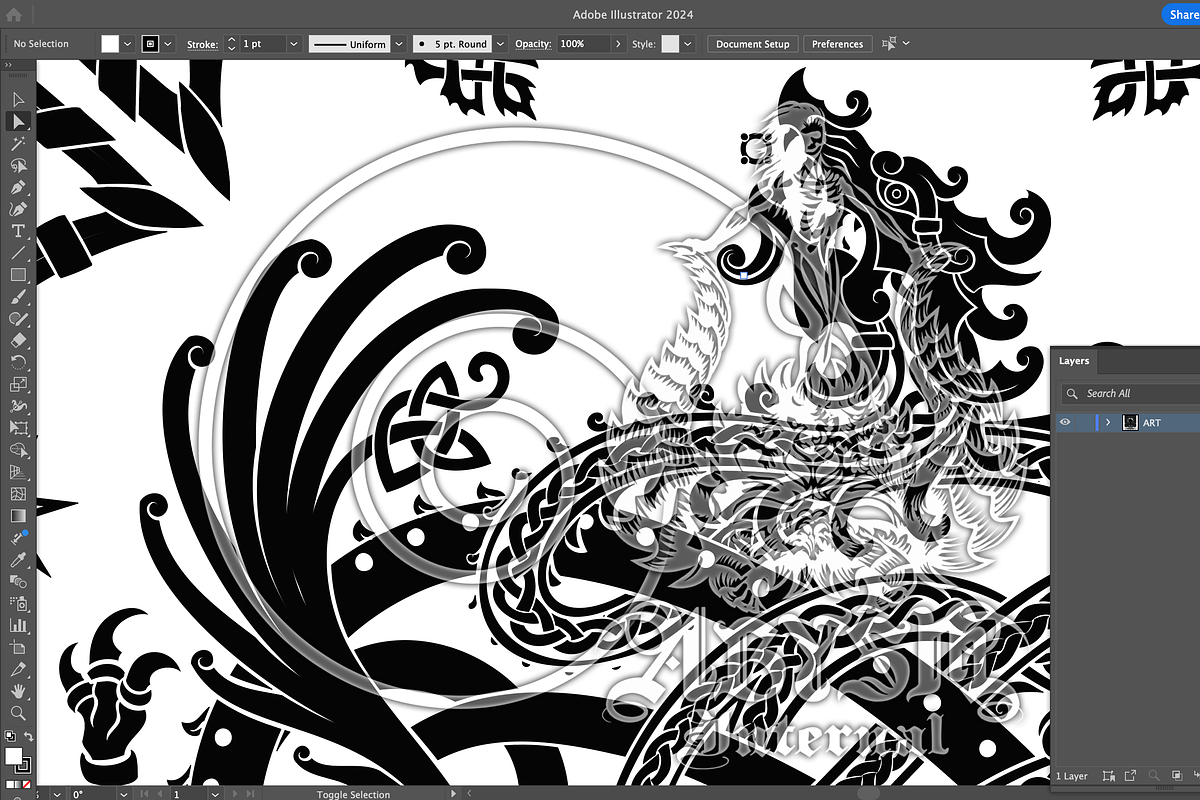Click the Default Fill and Stroke icon
The width and height of the screenshot is (1200, 800).
(x=9, y=737)
